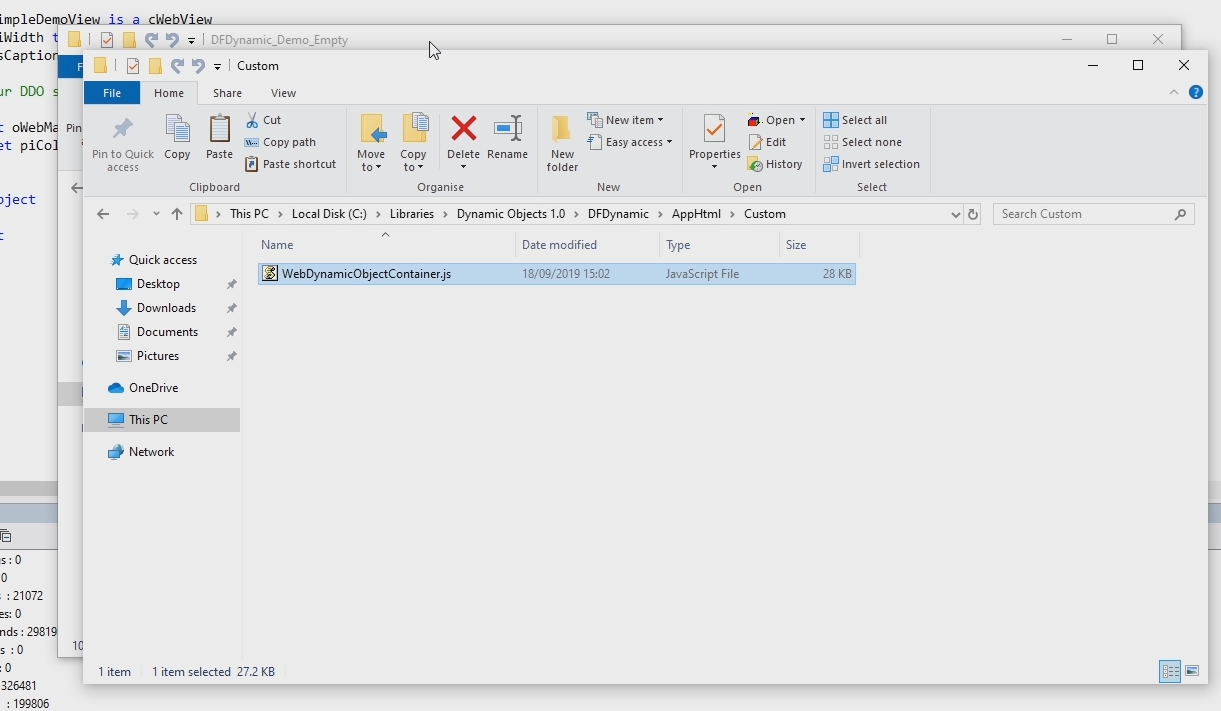
Task: Click the refresh button beside address bar
Action: [x=973, y=214]
